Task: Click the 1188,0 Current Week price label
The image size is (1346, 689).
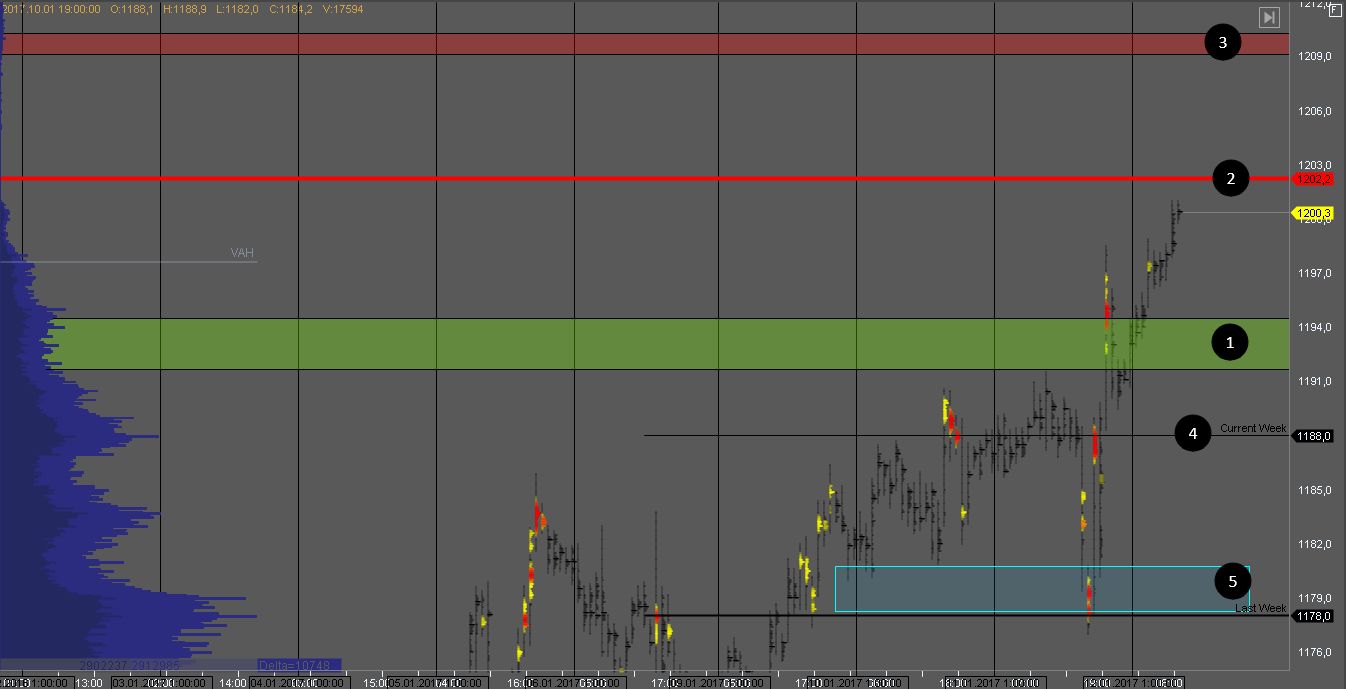Action: (x=1313, y=436)
